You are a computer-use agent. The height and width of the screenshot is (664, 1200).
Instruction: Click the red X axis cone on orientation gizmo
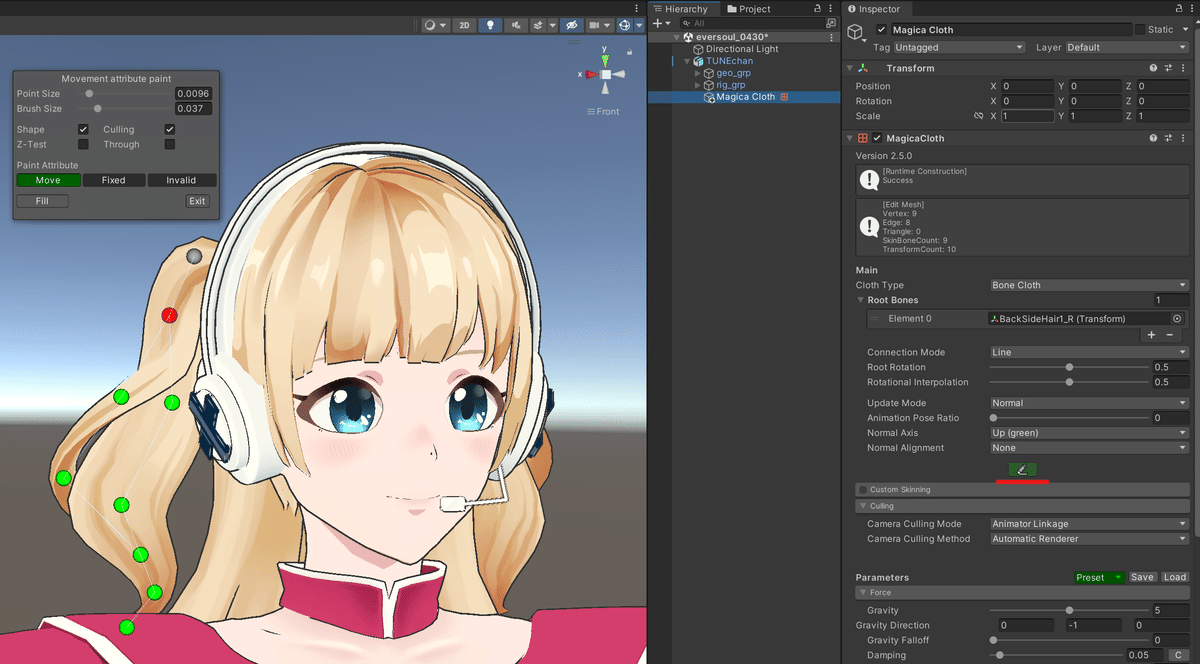pos(591,75)
